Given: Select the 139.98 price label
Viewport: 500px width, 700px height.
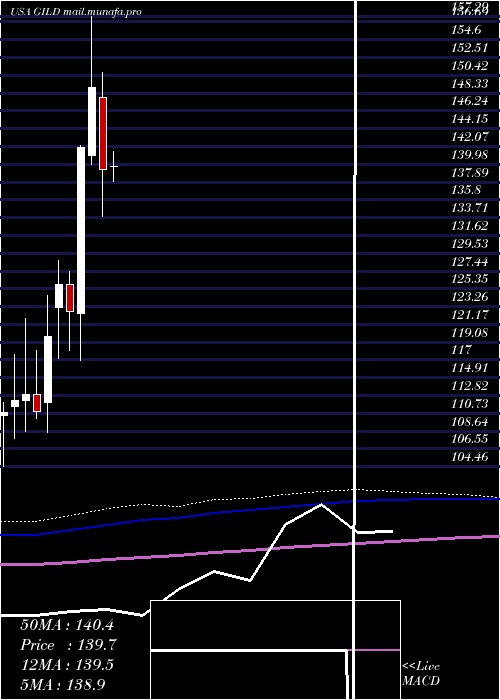Looking at the screenshot, I should point(469,154).
